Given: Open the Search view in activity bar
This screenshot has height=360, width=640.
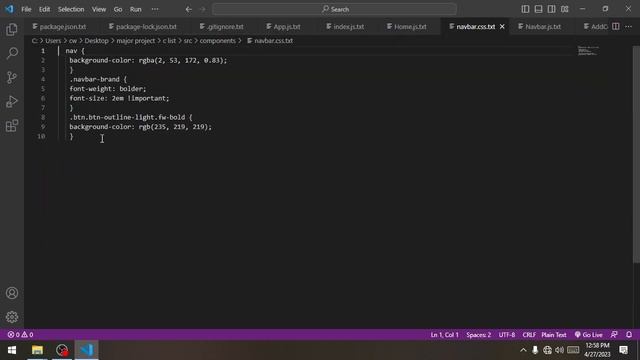Looking at the screenshot, I should 12,53.
